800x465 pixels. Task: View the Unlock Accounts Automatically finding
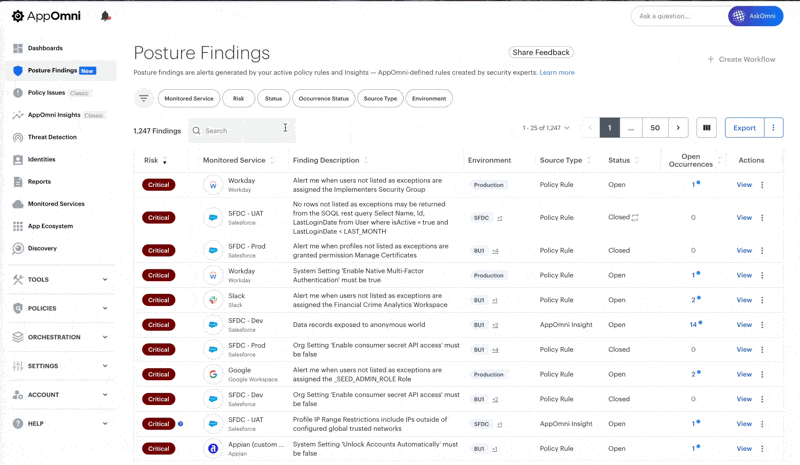[744, 449]
